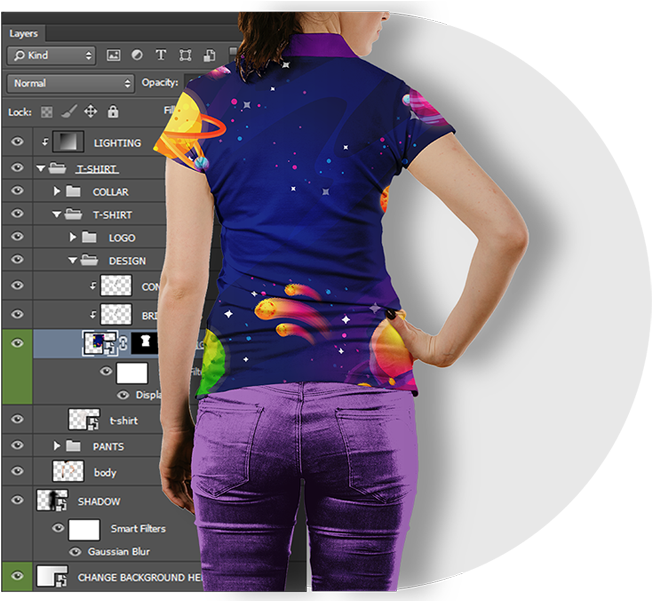Select the CON layer thumbnail
The image size is (652, 601).
click(116, 285)
